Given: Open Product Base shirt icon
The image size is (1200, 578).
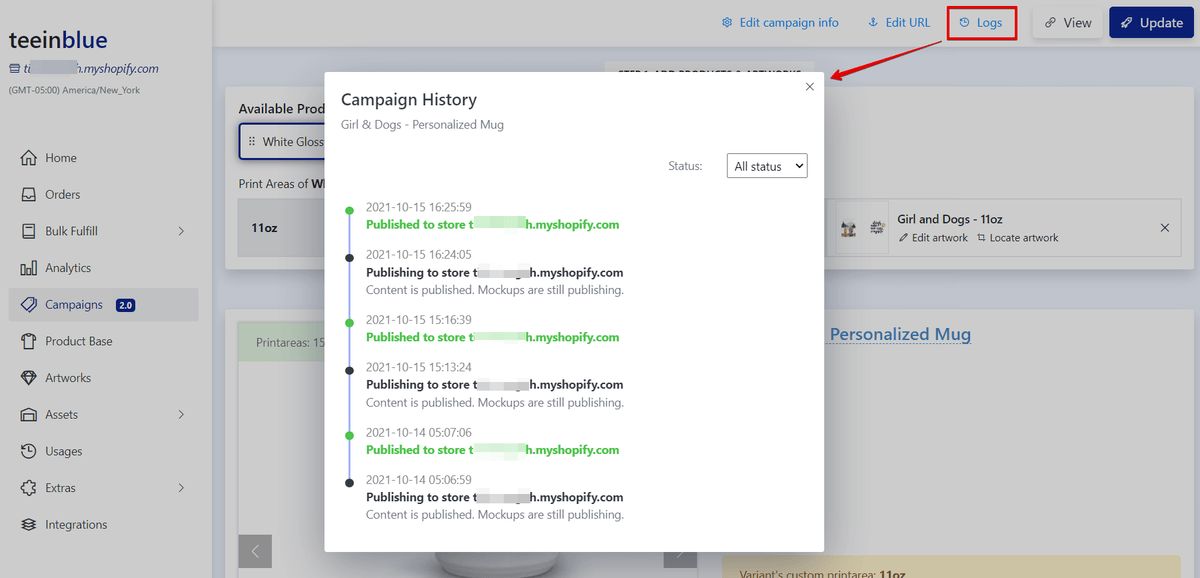Looking at the screenshot, I should pos(28,341).
